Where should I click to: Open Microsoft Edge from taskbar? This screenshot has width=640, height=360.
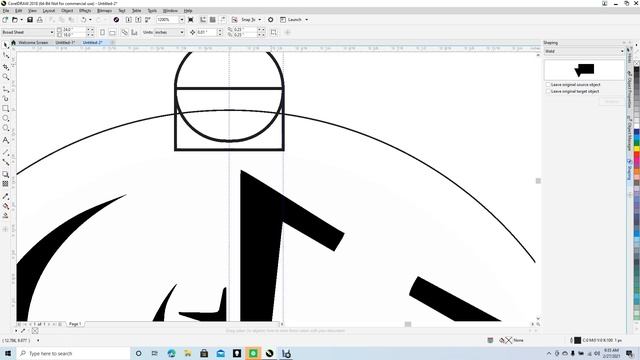coord(171,353)
